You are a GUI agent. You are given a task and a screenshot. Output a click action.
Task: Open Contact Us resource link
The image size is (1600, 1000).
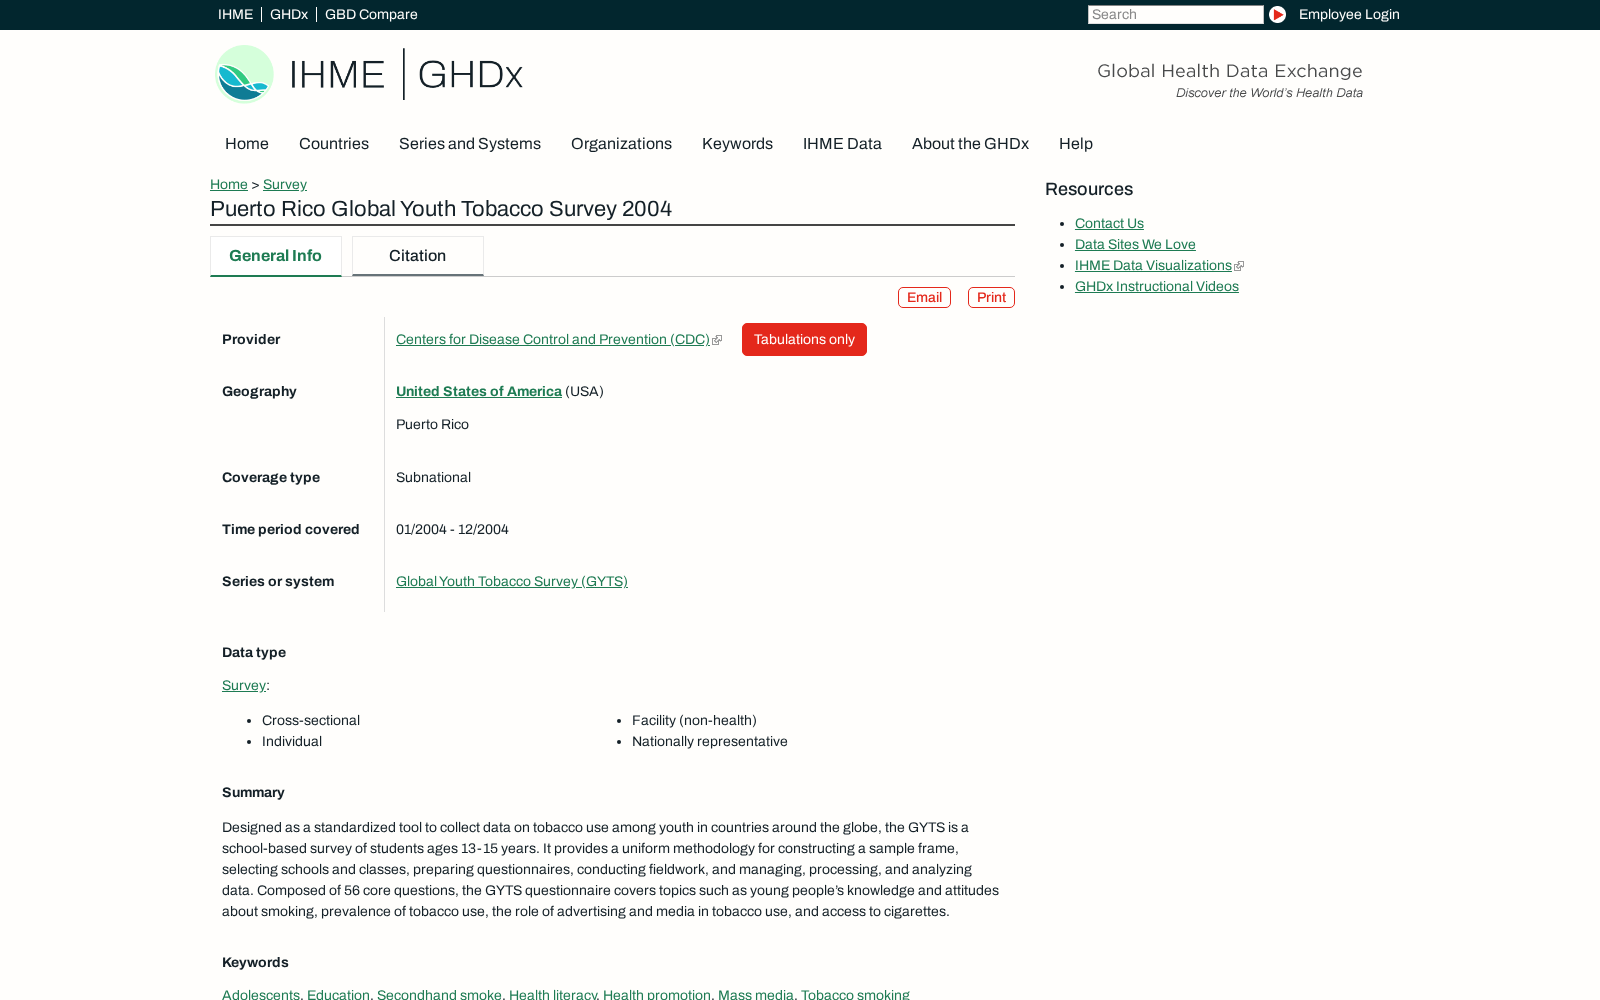1109,224
